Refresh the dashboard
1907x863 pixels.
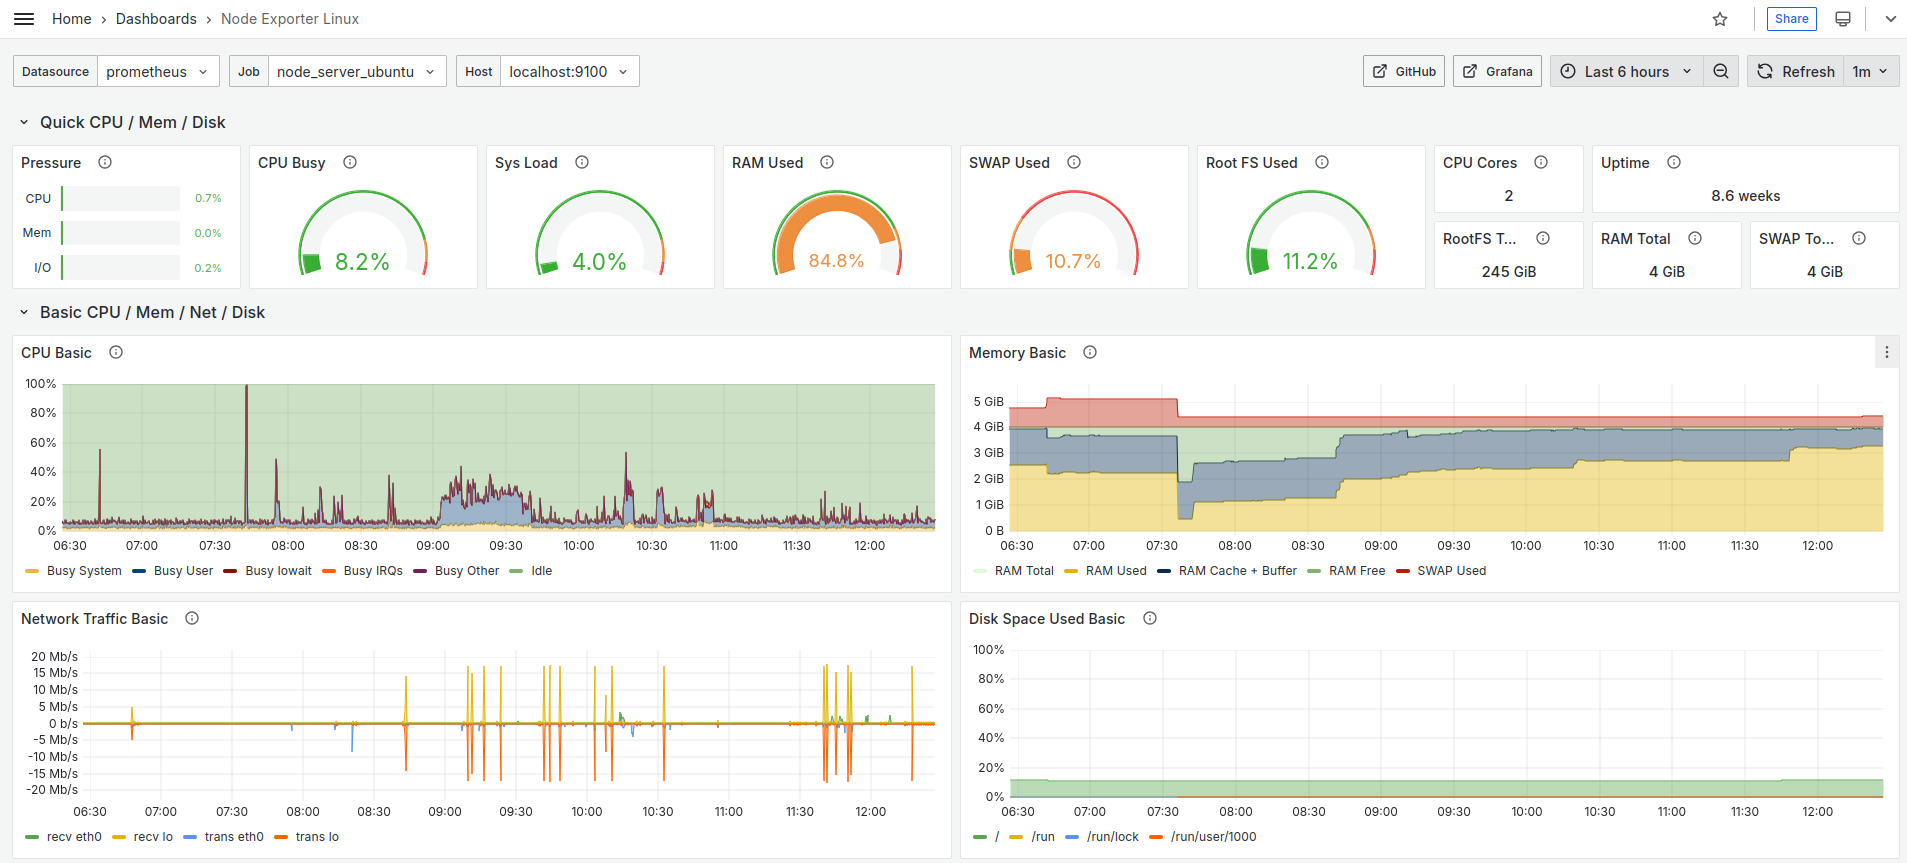(1795, 71)
